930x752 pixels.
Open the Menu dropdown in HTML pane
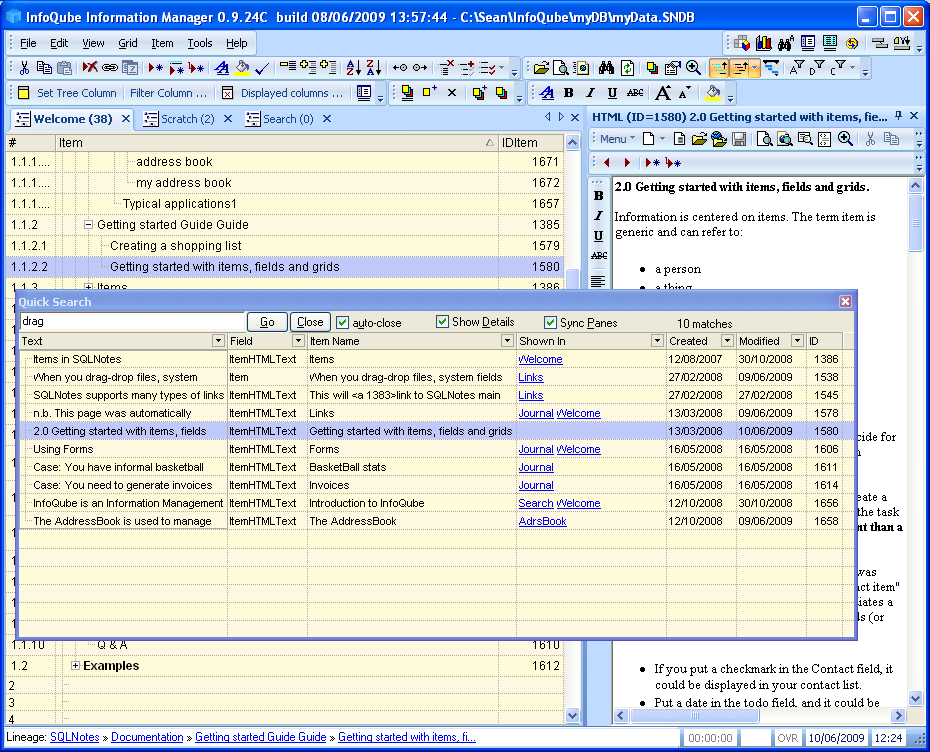tap(617, 139)
